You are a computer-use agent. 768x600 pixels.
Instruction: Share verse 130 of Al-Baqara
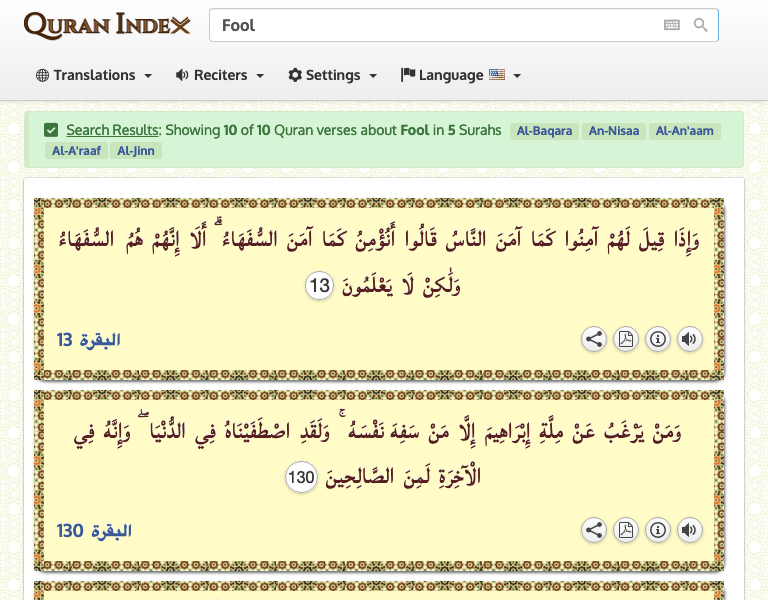(x=594, y=530)
